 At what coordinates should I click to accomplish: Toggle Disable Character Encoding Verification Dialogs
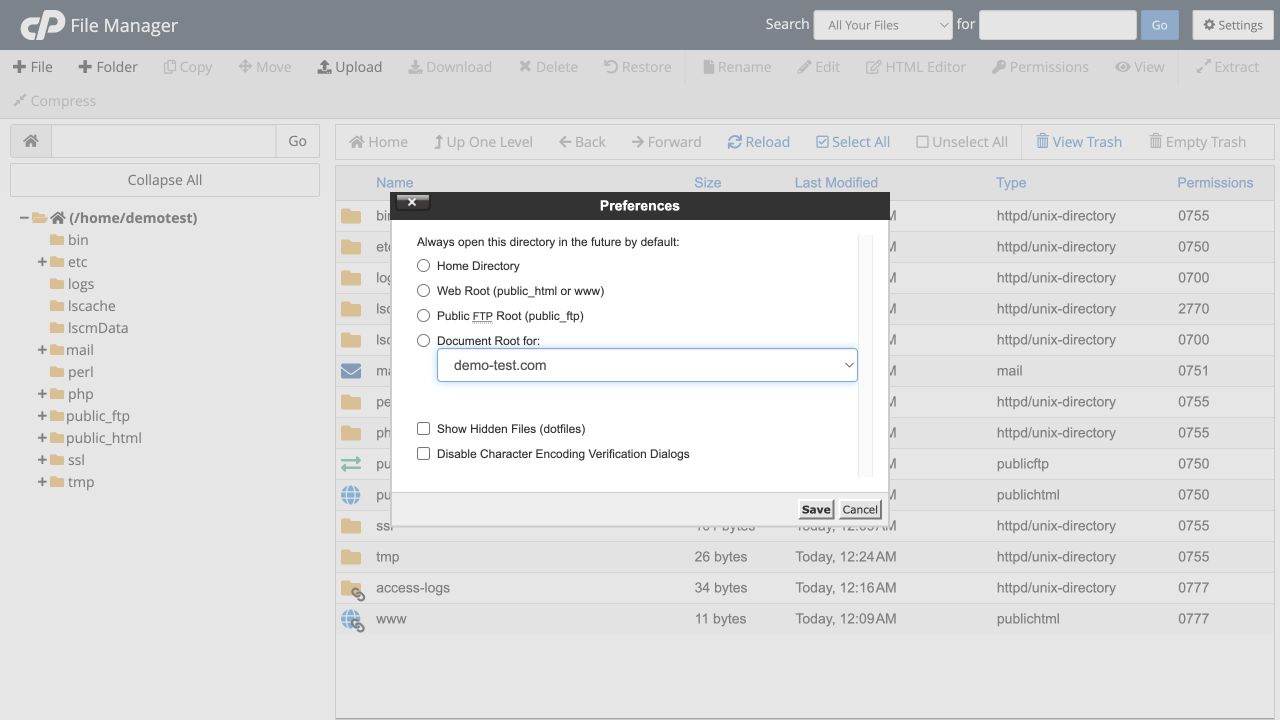[424, 454]
